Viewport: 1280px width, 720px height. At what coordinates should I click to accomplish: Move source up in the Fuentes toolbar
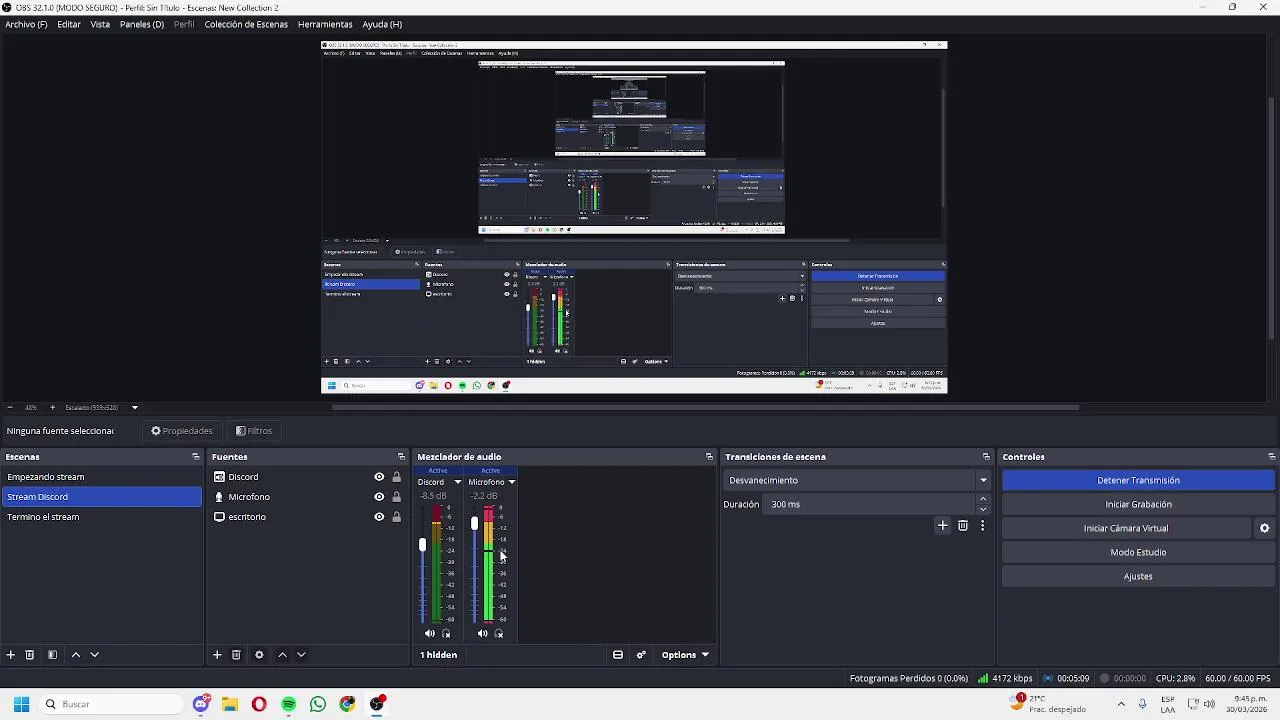pos(282,655)
